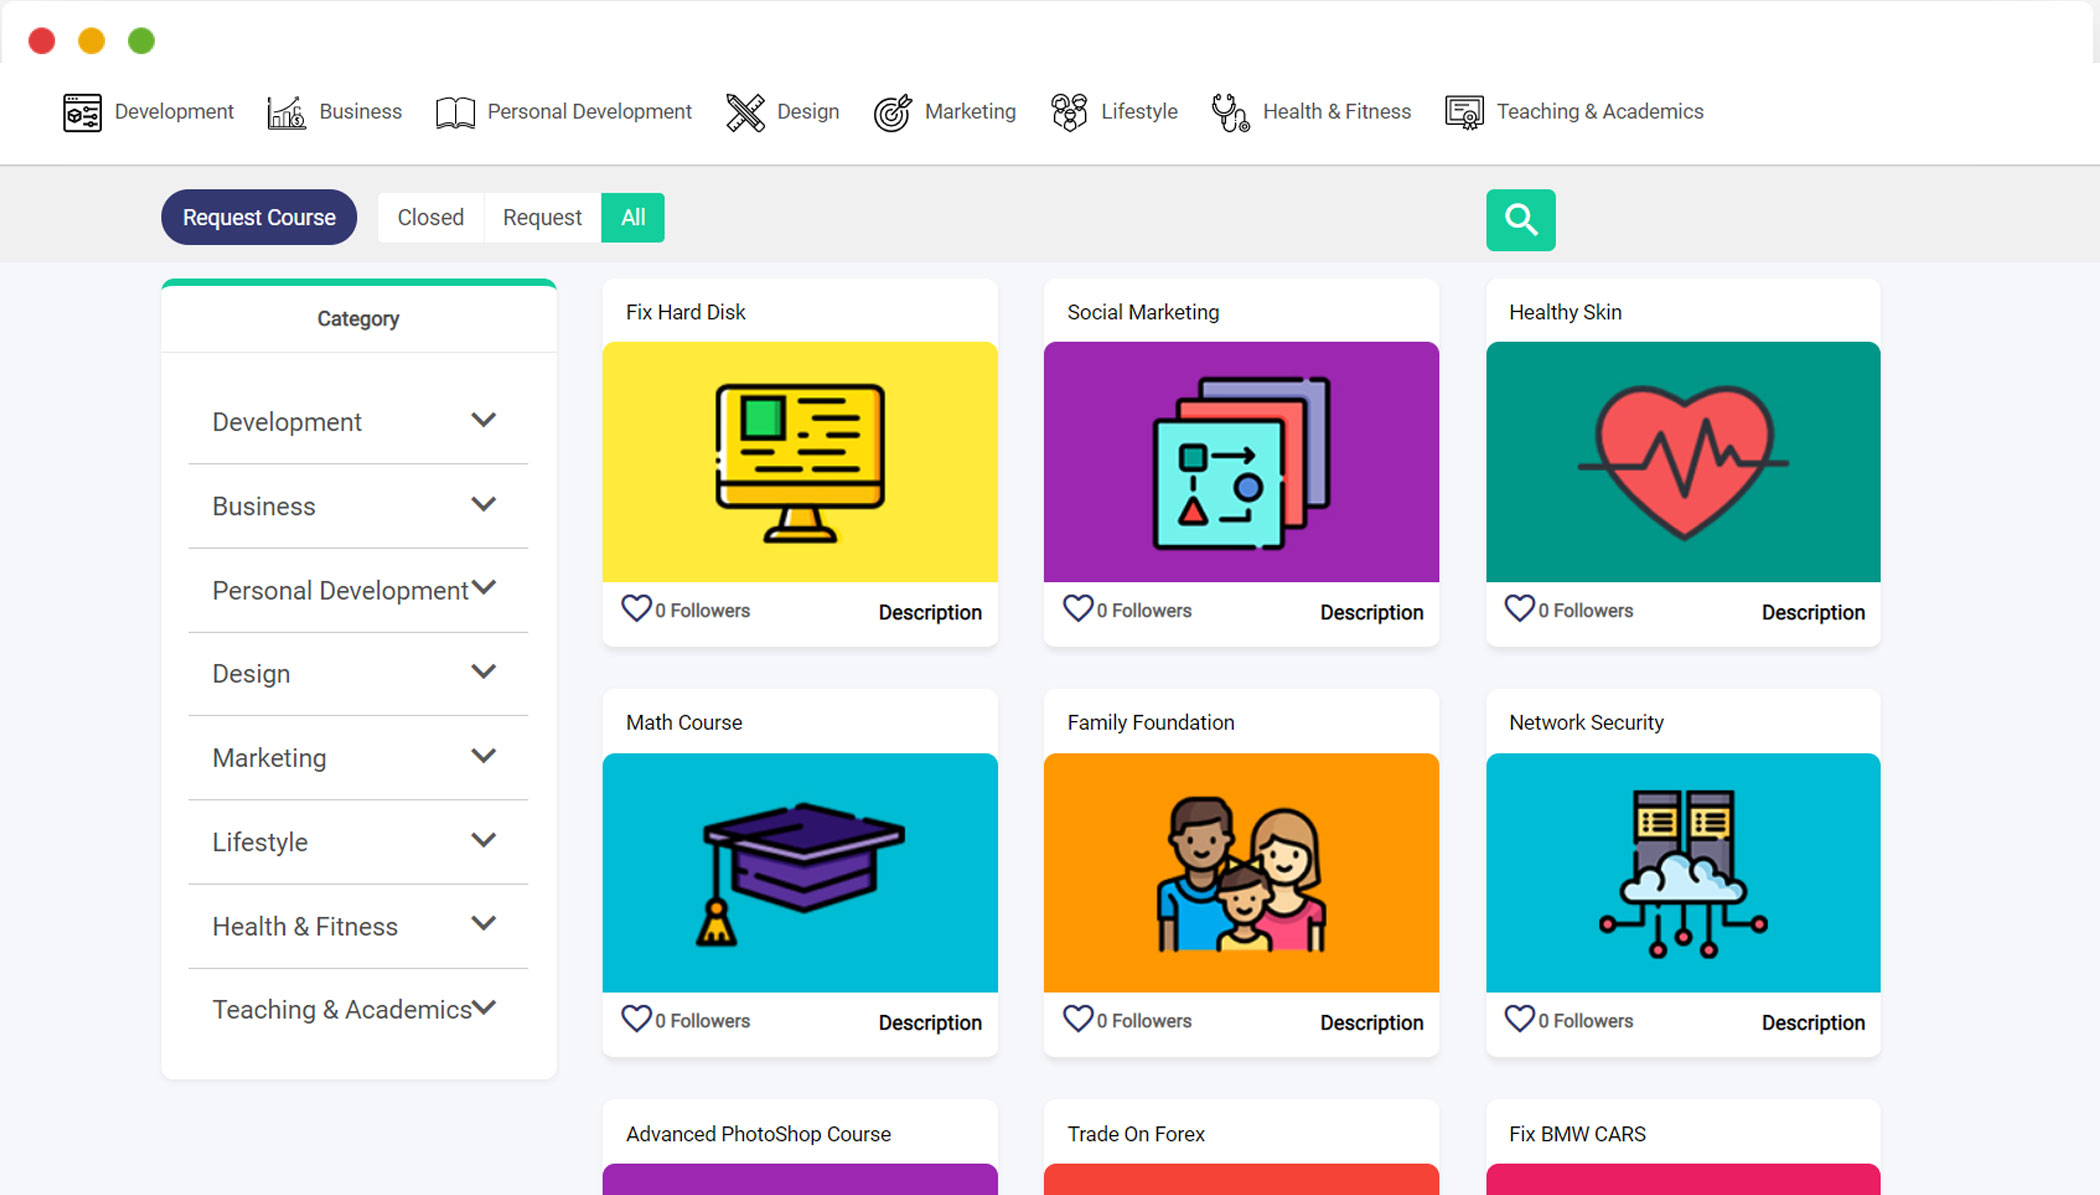The height and width of the screenshot is (1195, 2100).
Task: Click the Development icon in top navigation
Action: tap(82, 112)
